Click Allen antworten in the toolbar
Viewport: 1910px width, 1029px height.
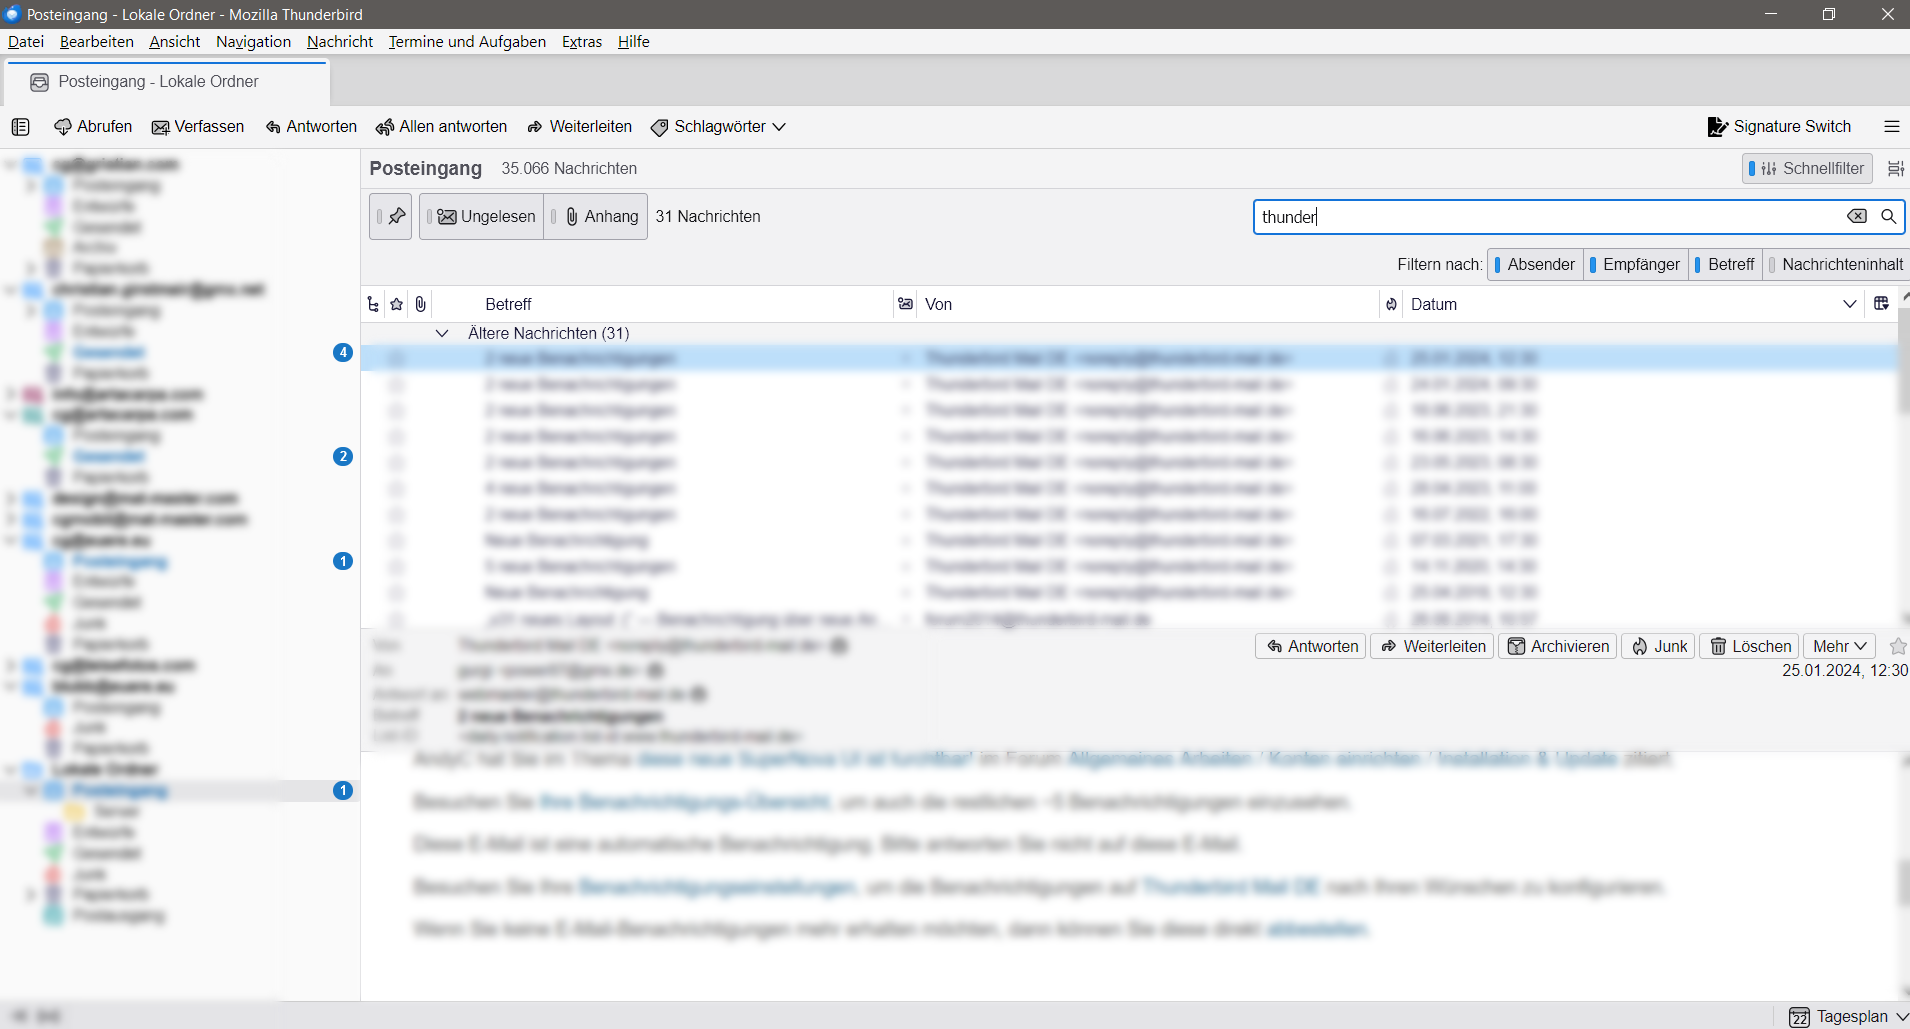(x=441, y=127)
